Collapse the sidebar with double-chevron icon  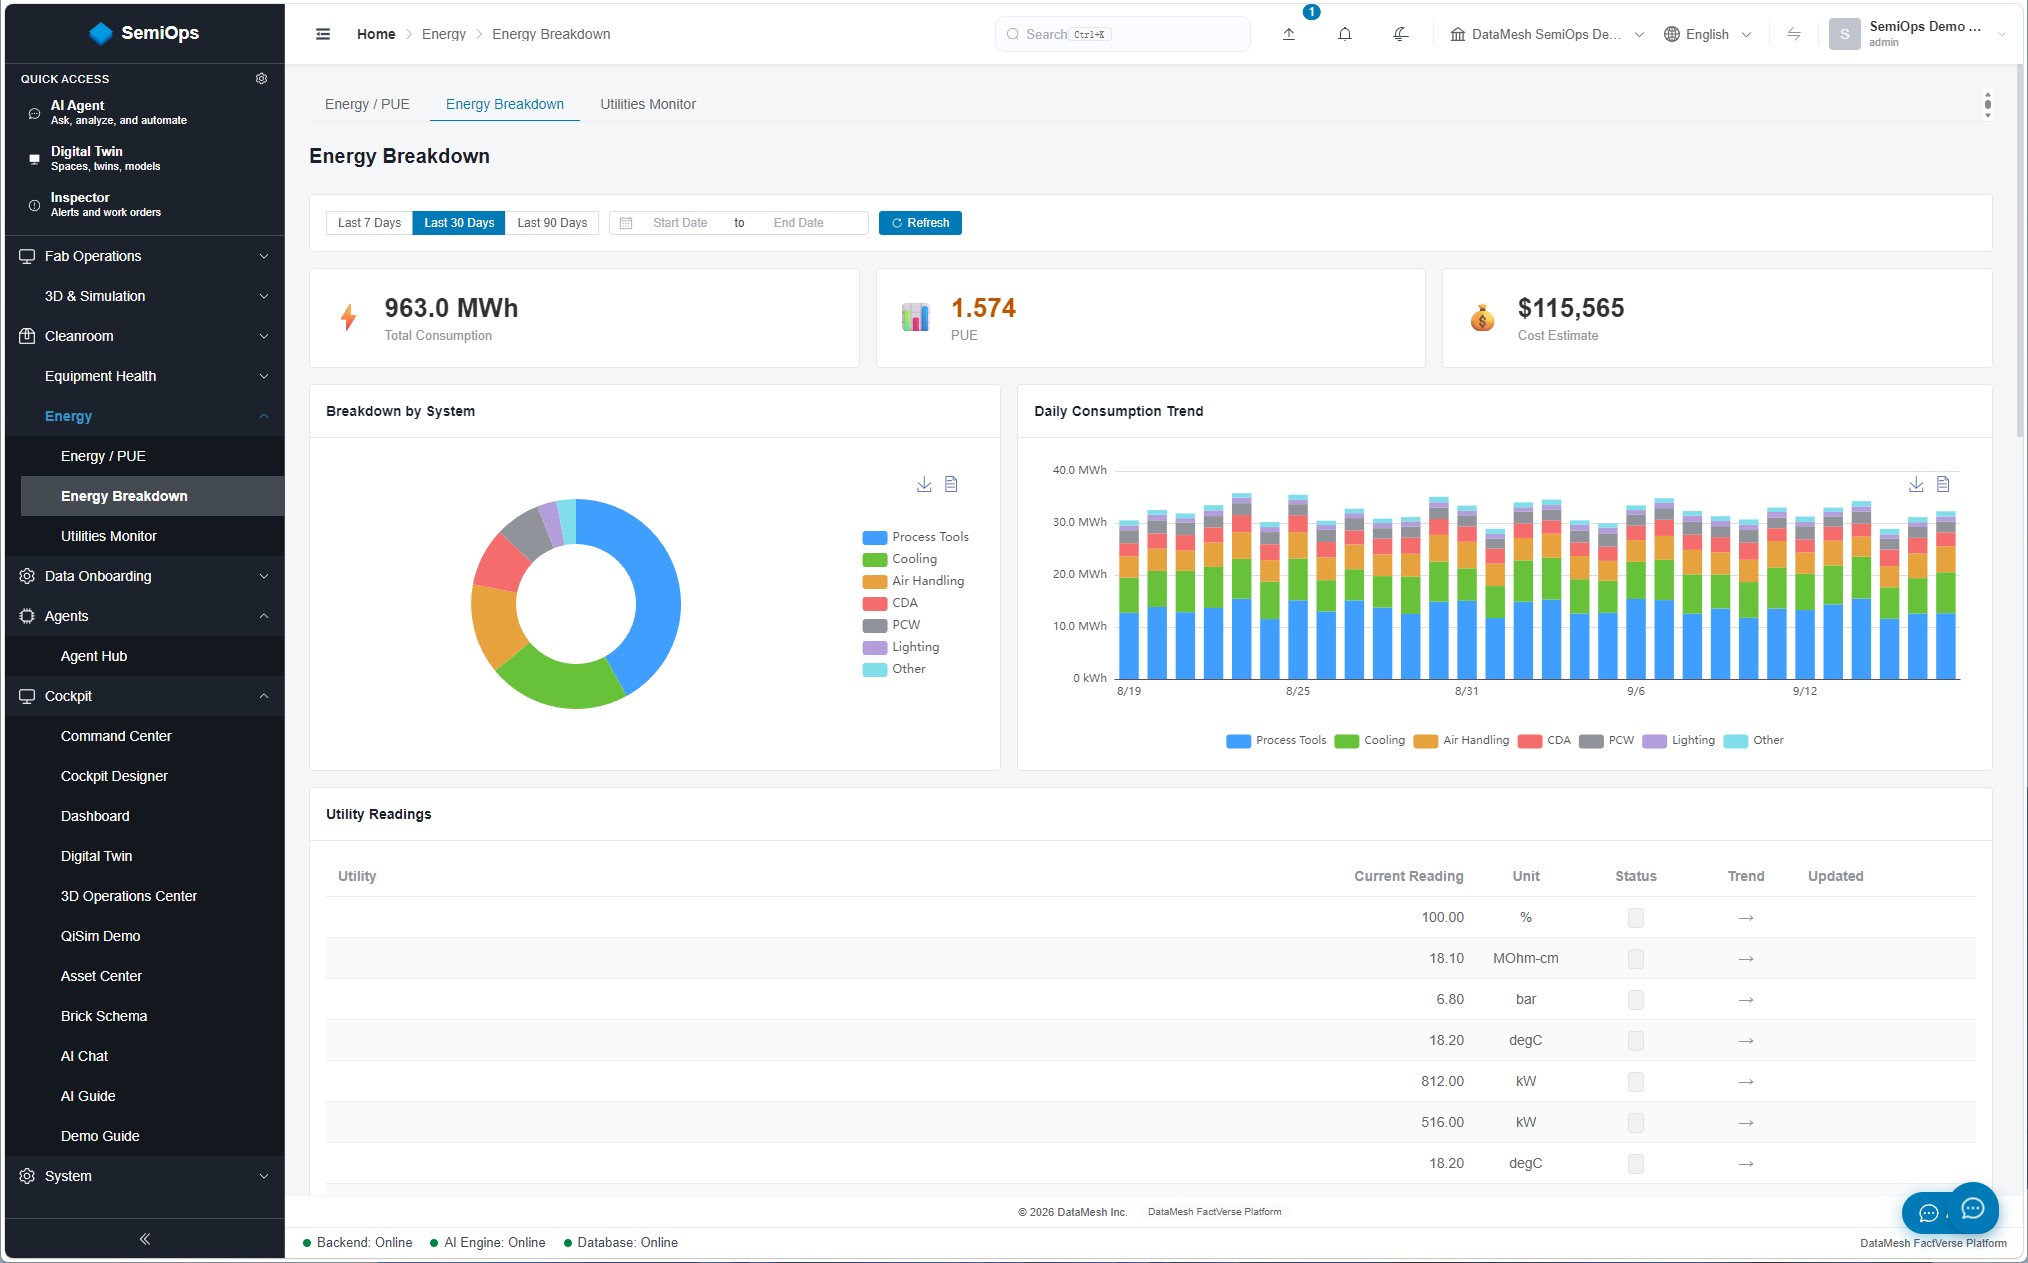pos(145,1239)
